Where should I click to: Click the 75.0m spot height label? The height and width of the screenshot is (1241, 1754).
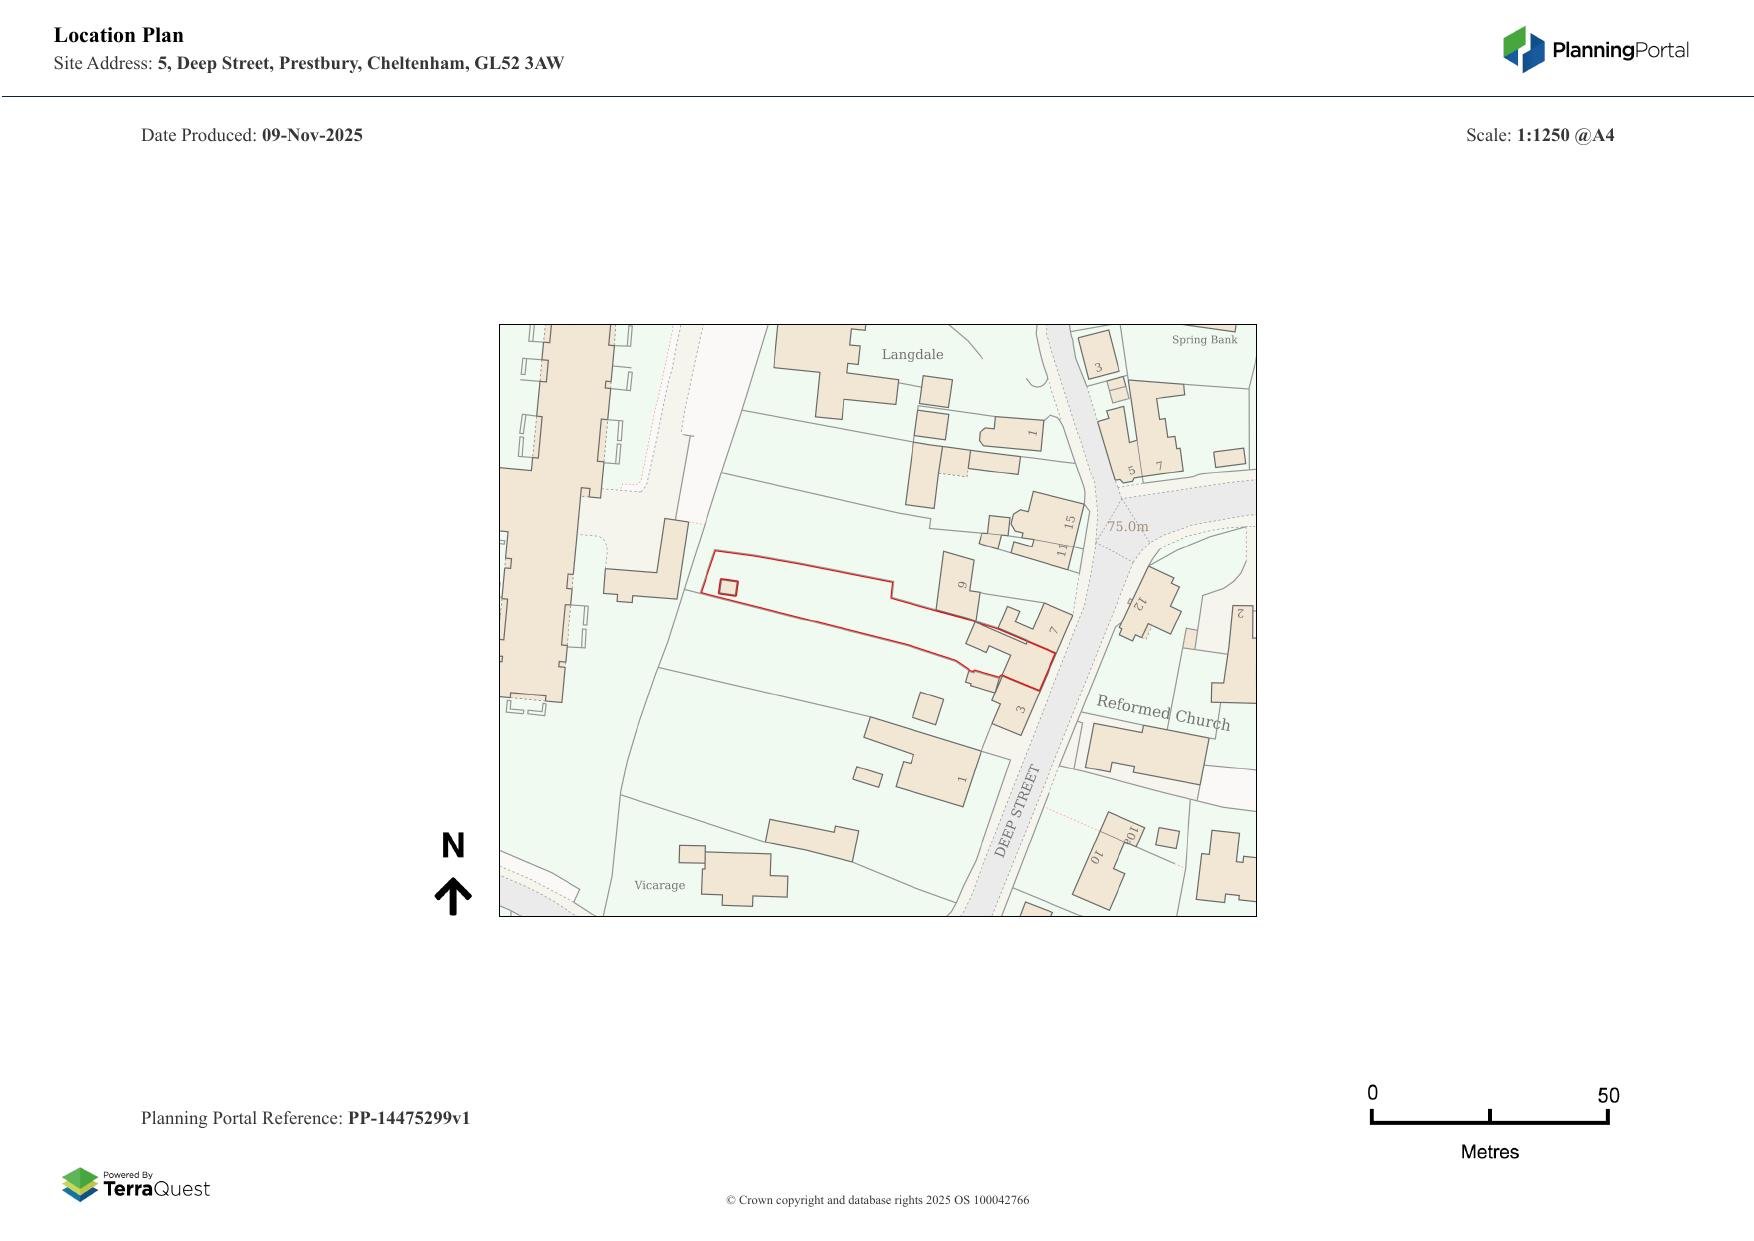(x=1127, y=526)
